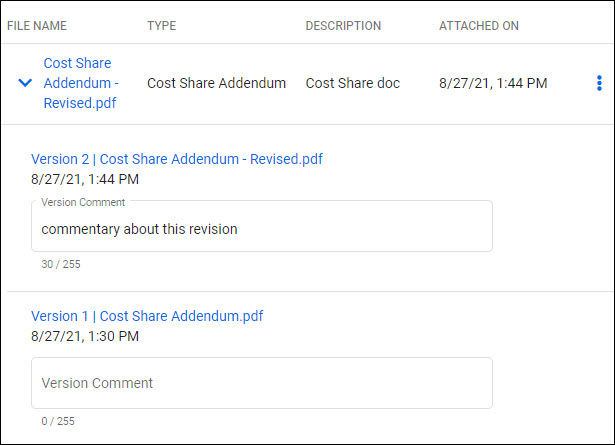The width and height of the screenshot is (615, 445).
Task: Select the 'Cost Share doc' description cell
Action: [x=353, y=83]
